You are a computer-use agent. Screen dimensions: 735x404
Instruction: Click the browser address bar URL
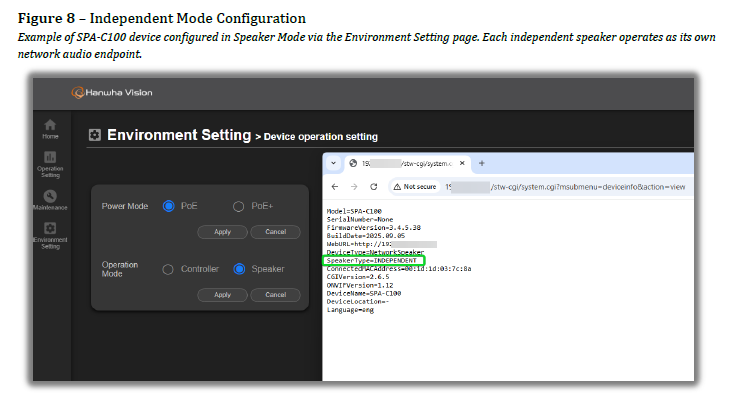(565, 187)
